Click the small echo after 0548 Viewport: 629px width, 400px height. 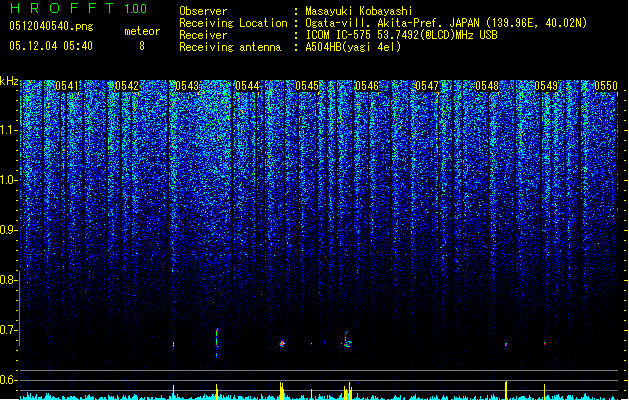pos(506,344)
